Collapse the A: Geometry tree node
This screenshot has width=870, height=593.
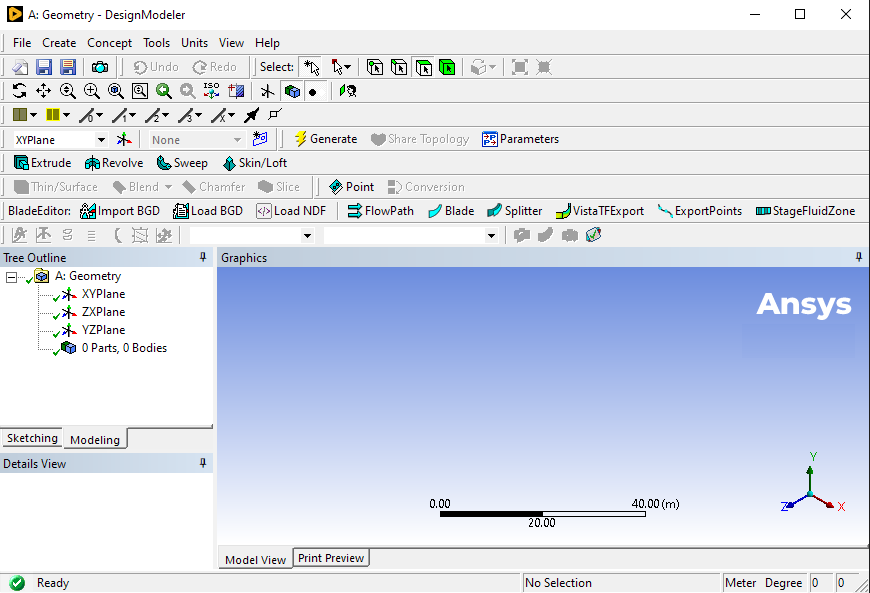click(x=11, y=277)
